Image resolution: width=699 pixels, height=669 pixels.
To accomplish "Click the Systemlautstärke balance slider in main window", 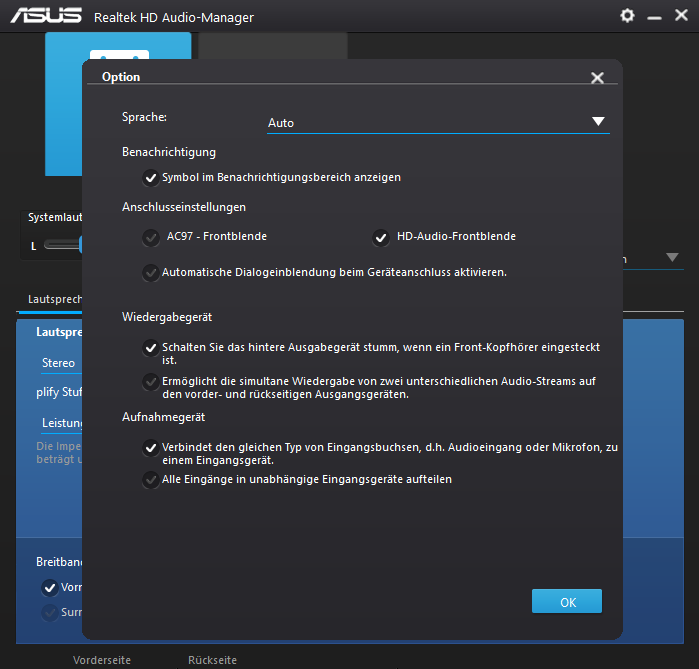I will pos(62,245).
